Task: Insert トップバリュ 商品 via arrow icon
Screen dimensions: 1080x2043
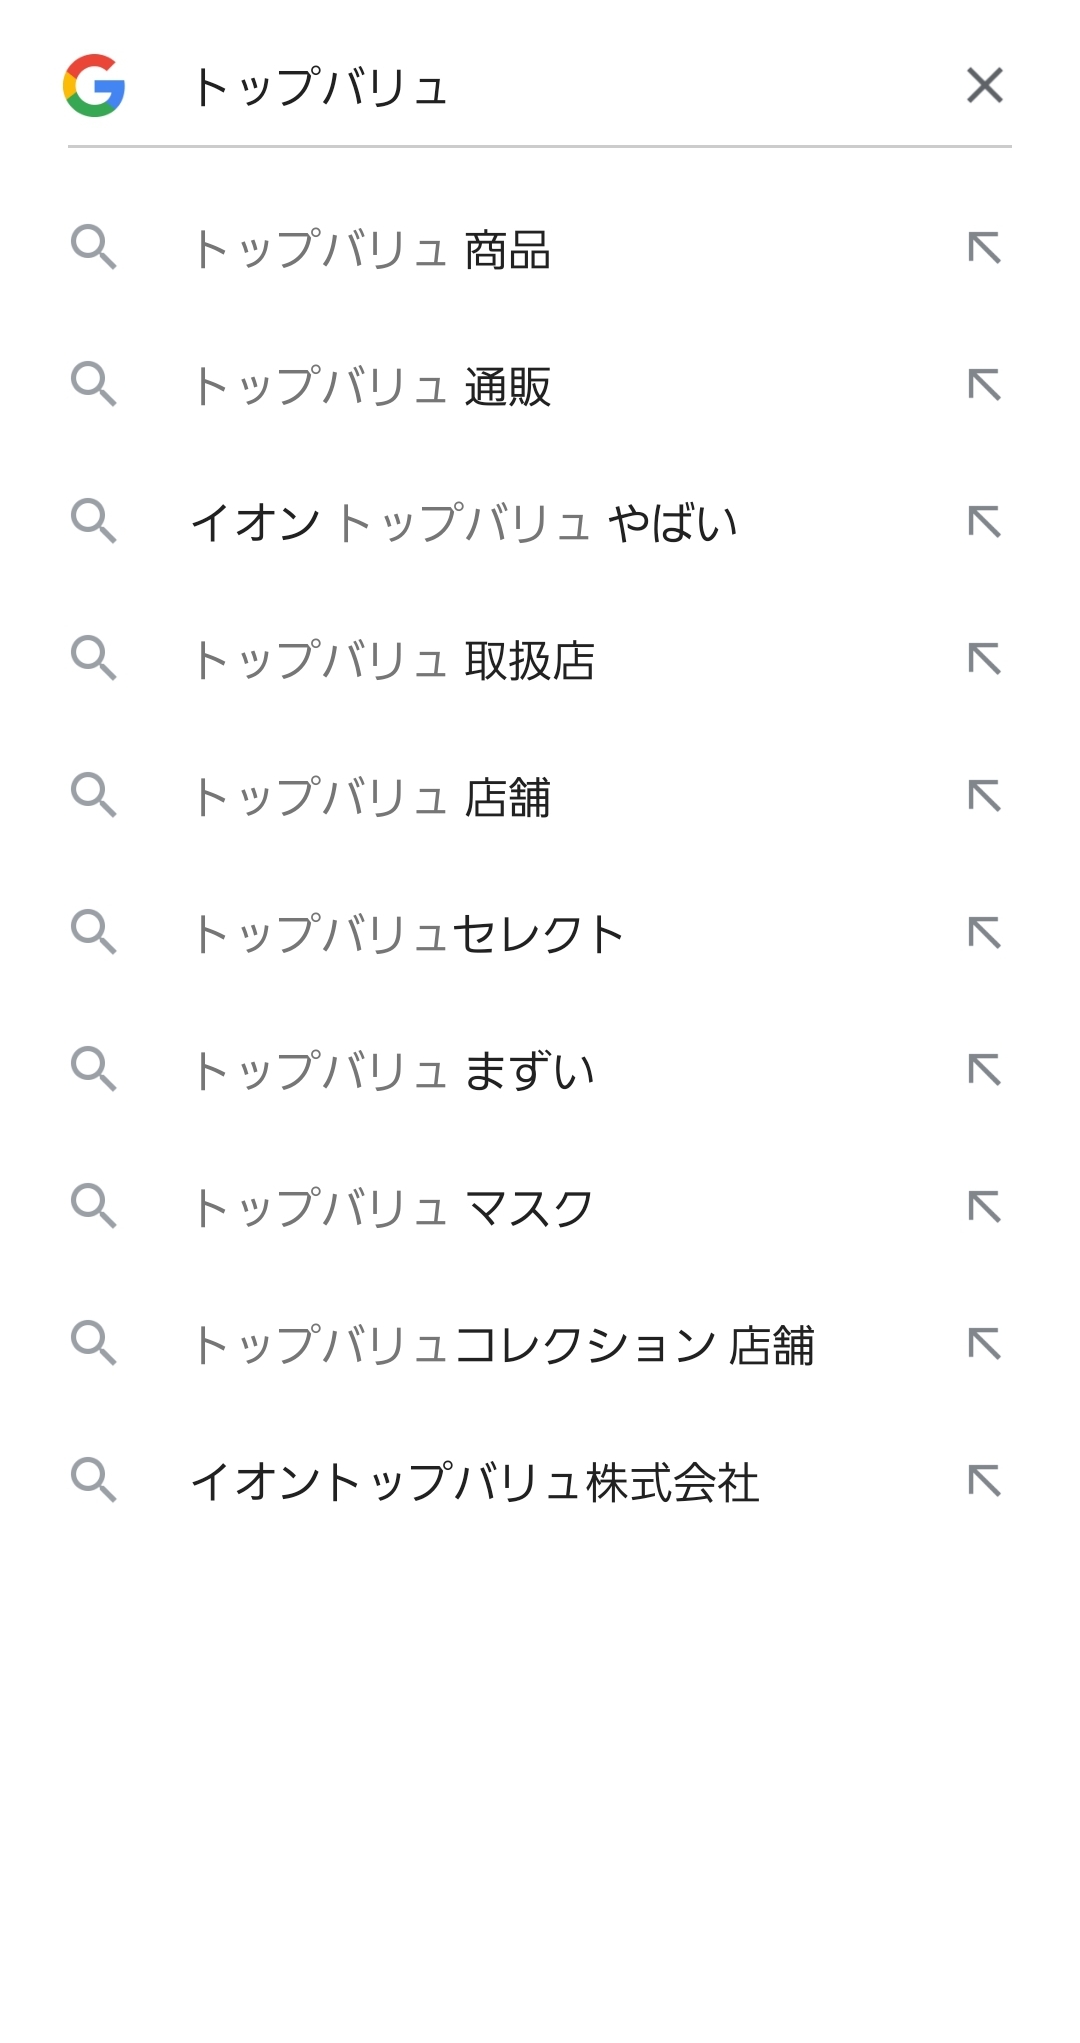Action: tap(984, 248)
